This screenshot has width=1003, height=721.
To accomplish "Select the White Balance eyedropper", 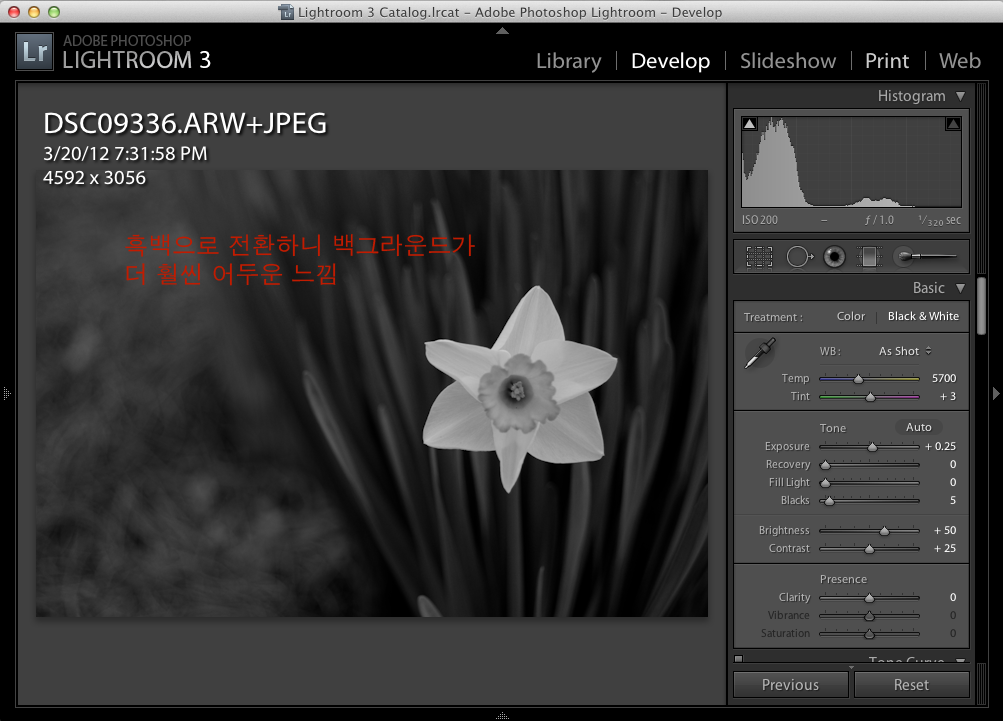I will coord(760,353).
